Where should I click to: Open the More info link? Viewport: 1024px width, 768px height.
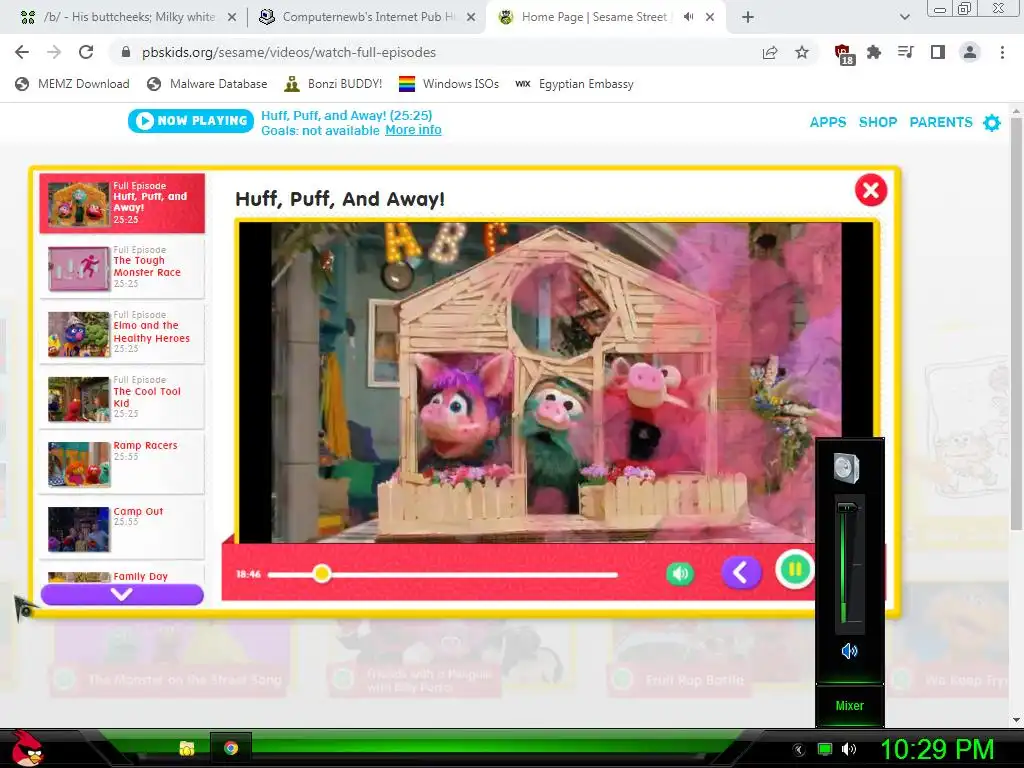point(413,130)
